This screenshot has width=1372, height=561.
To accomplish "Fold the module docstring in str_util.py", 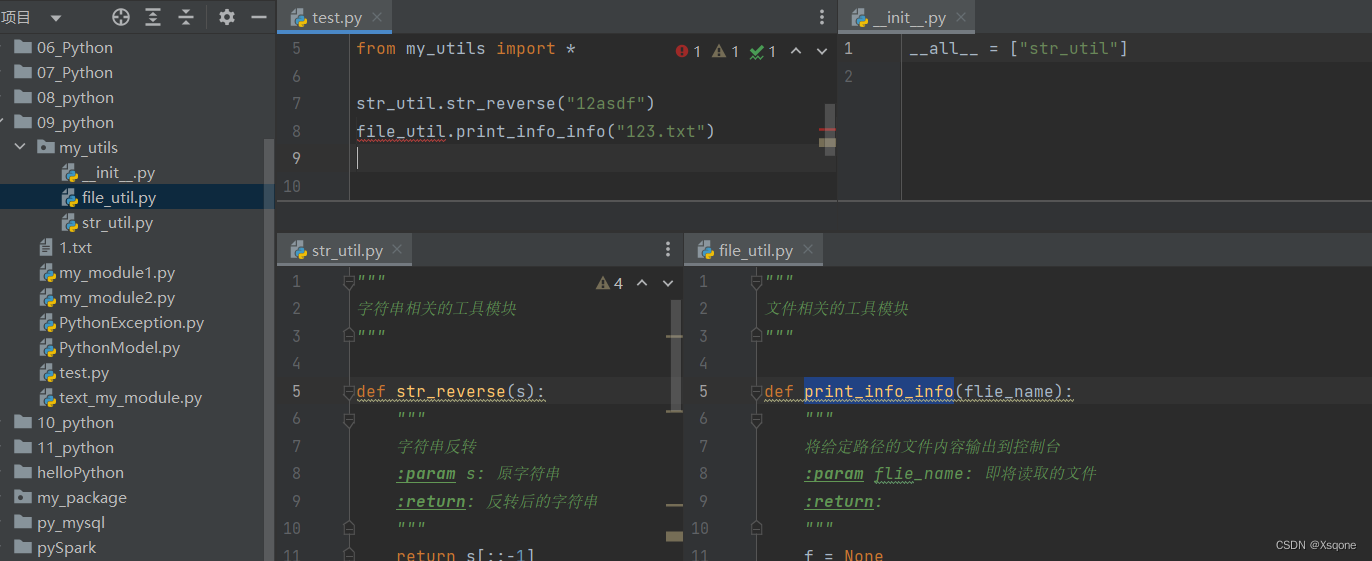I will (x=349, y=282).
